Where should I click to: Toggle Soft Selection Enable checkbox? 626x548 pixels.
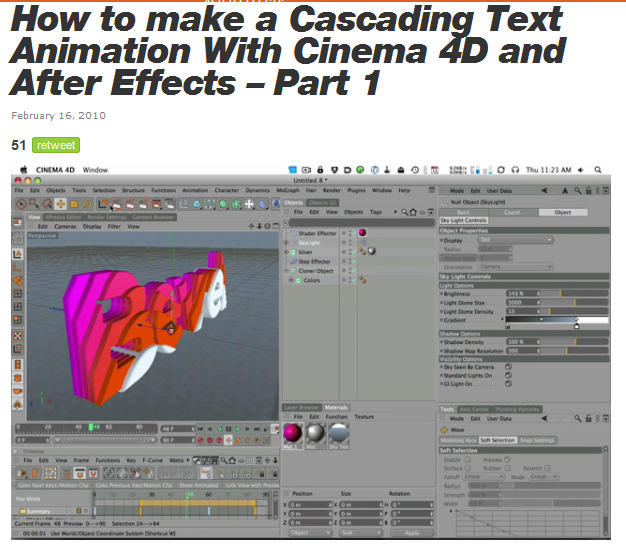point(468,459)
